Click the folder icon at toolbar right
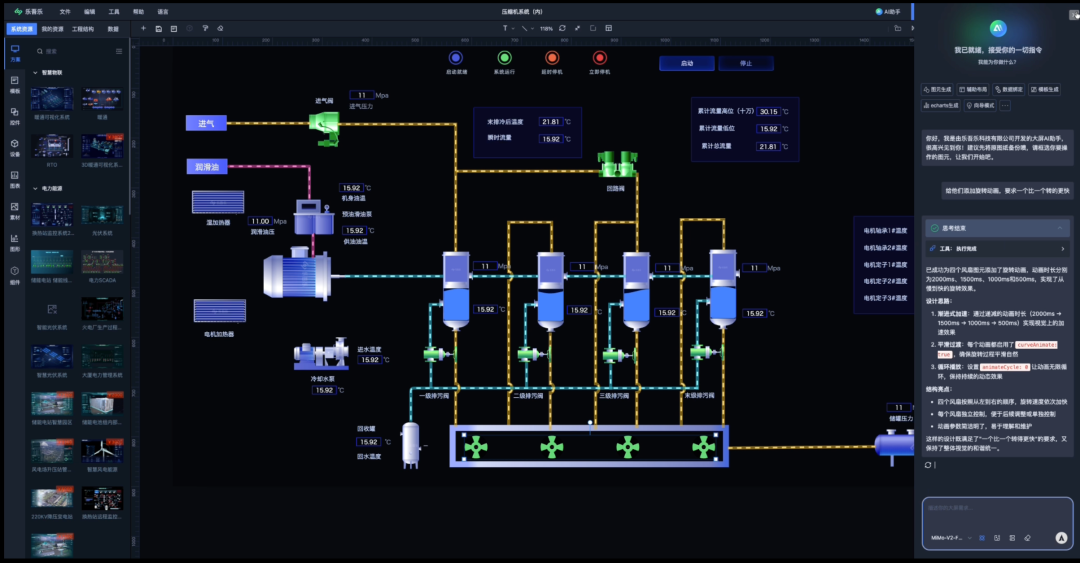This screenshot has width=1080, height=563. tap(897, 28)
